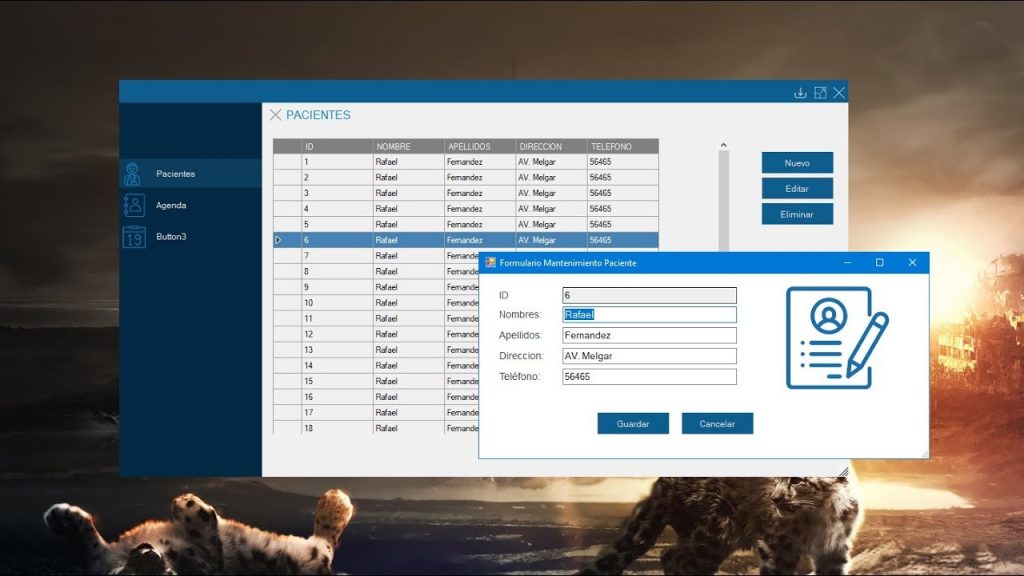The width and height of the screenshot is (1024, 576).
Task: Select the Pacientes patient icon in sidebar
Action: [x=131, y=173]
